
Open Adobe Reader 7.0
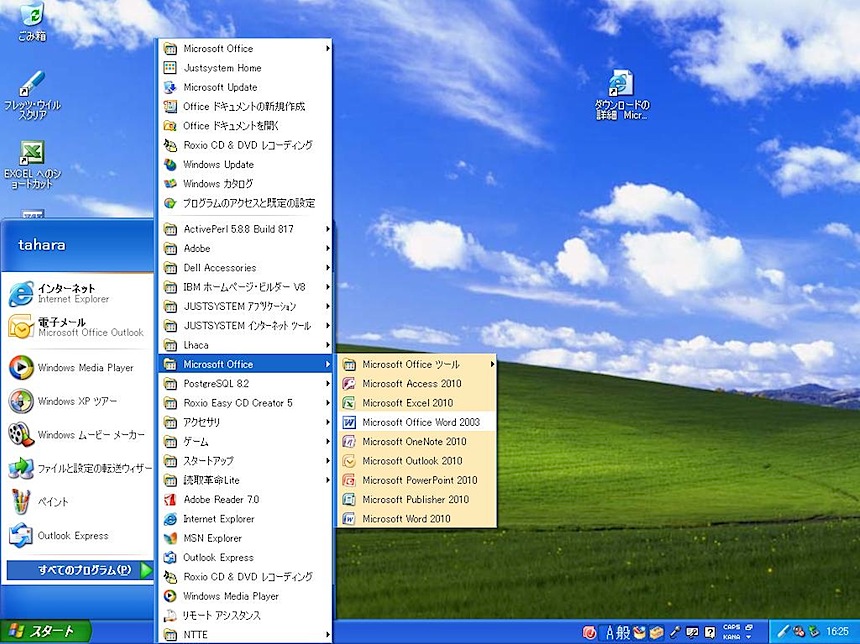click(x=245, y=499)
